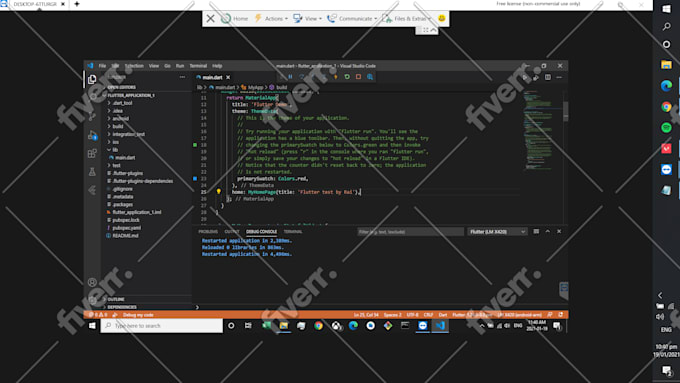Click the debug console filter input
The image size is (680, 383).
pos(410,232)
